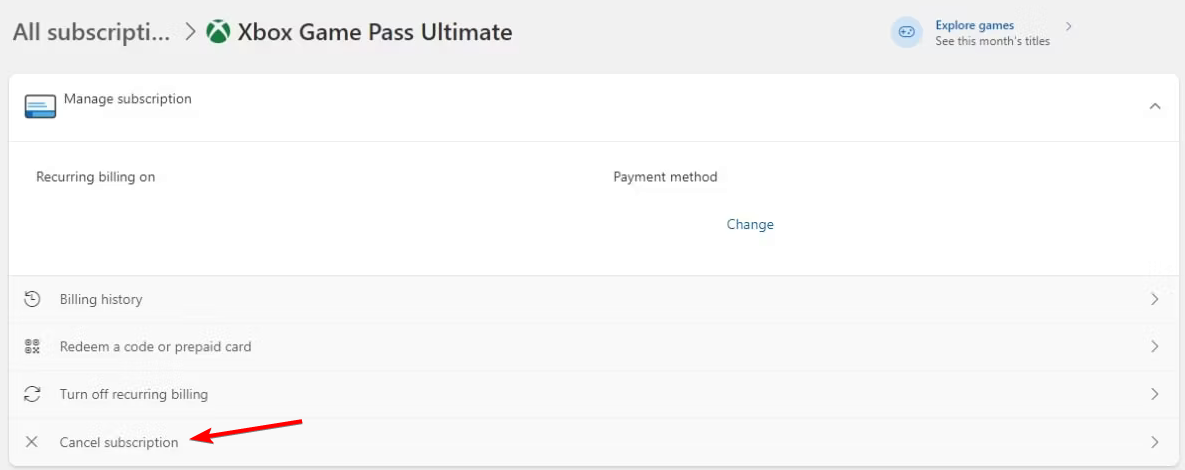Collapse the Manage subscription section
The image size is (1185, 470).
coord(1155,106)
